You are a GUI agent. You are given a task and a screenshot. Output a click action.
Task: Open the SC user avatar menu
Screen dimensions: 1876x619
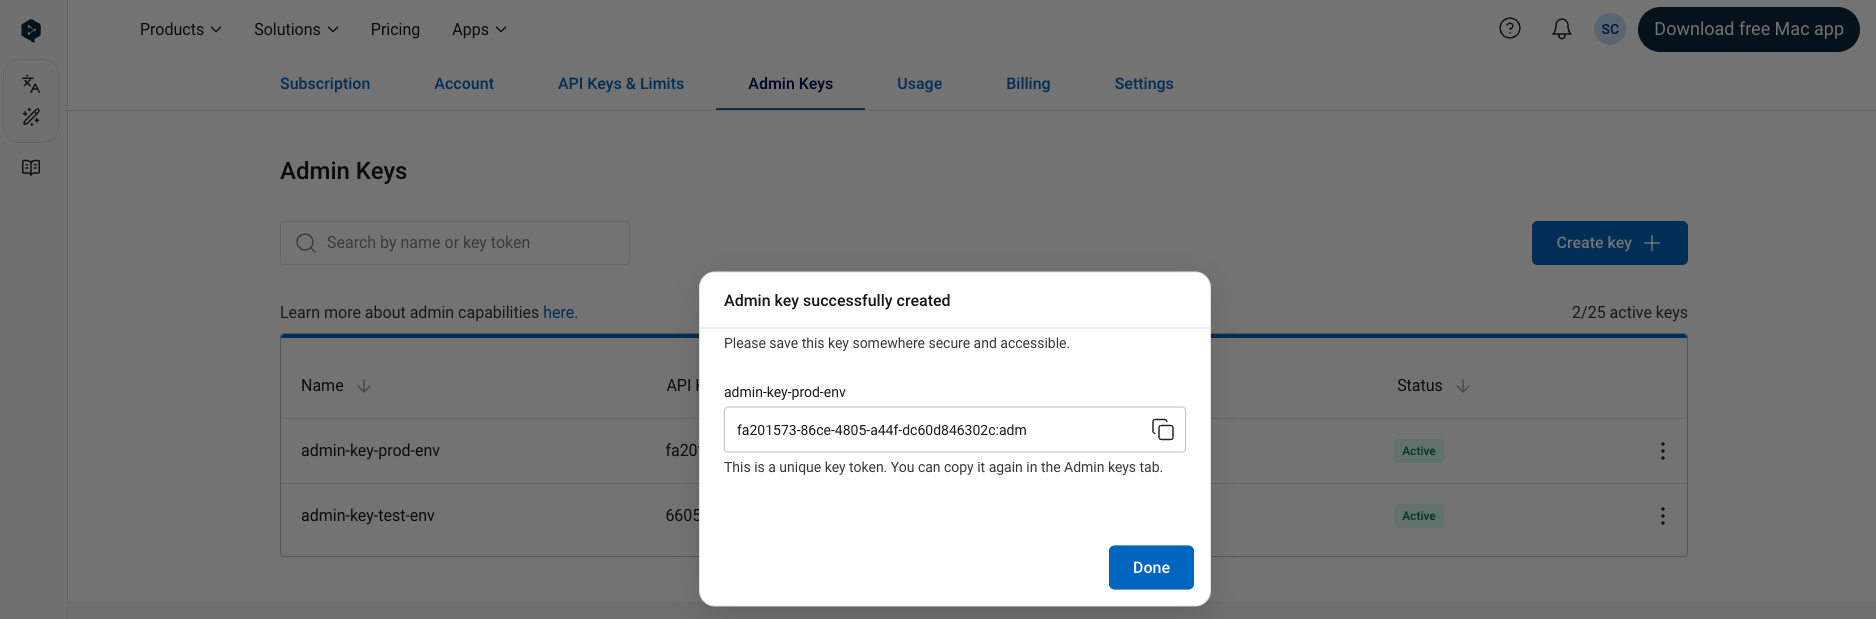pyautogui.click(x=1610, y=29)
